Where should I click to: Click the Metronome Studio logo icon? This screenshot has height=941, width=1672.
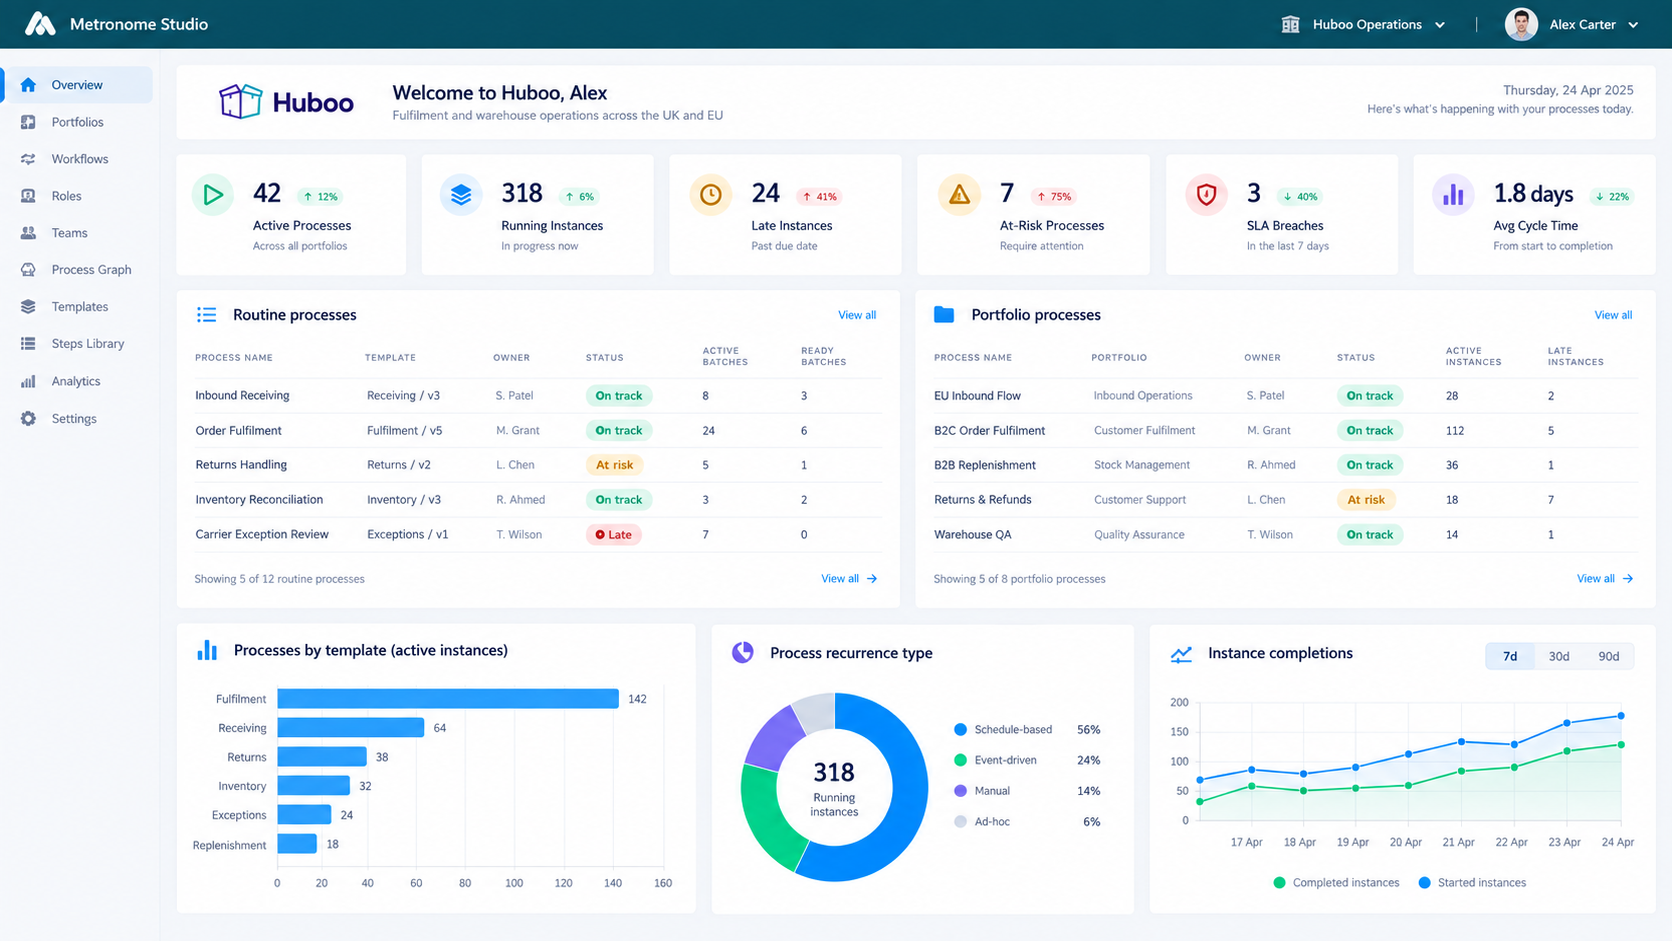click(40, 24)
